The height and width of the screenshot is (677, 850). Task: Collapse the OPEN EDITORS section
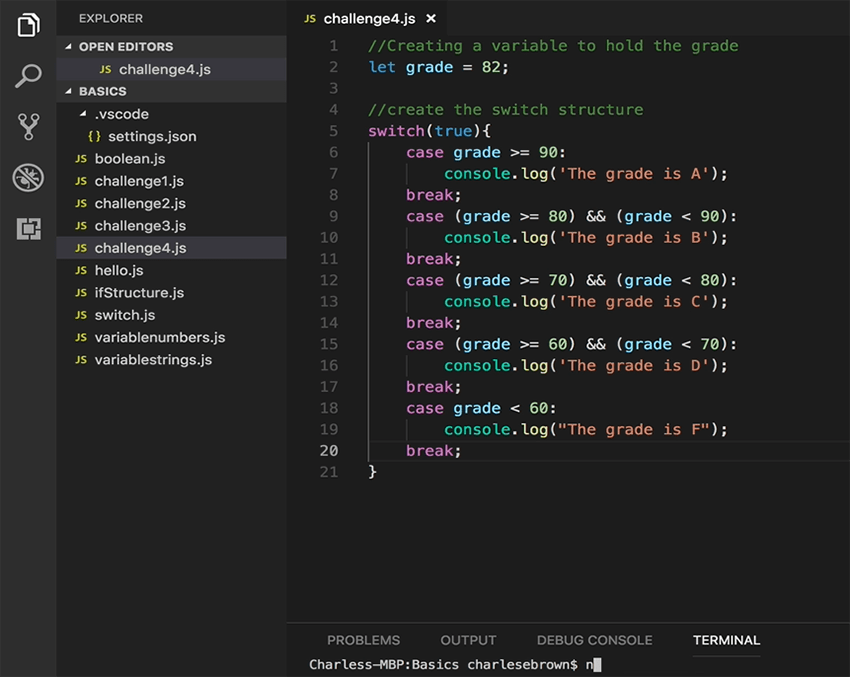(67, 46)
